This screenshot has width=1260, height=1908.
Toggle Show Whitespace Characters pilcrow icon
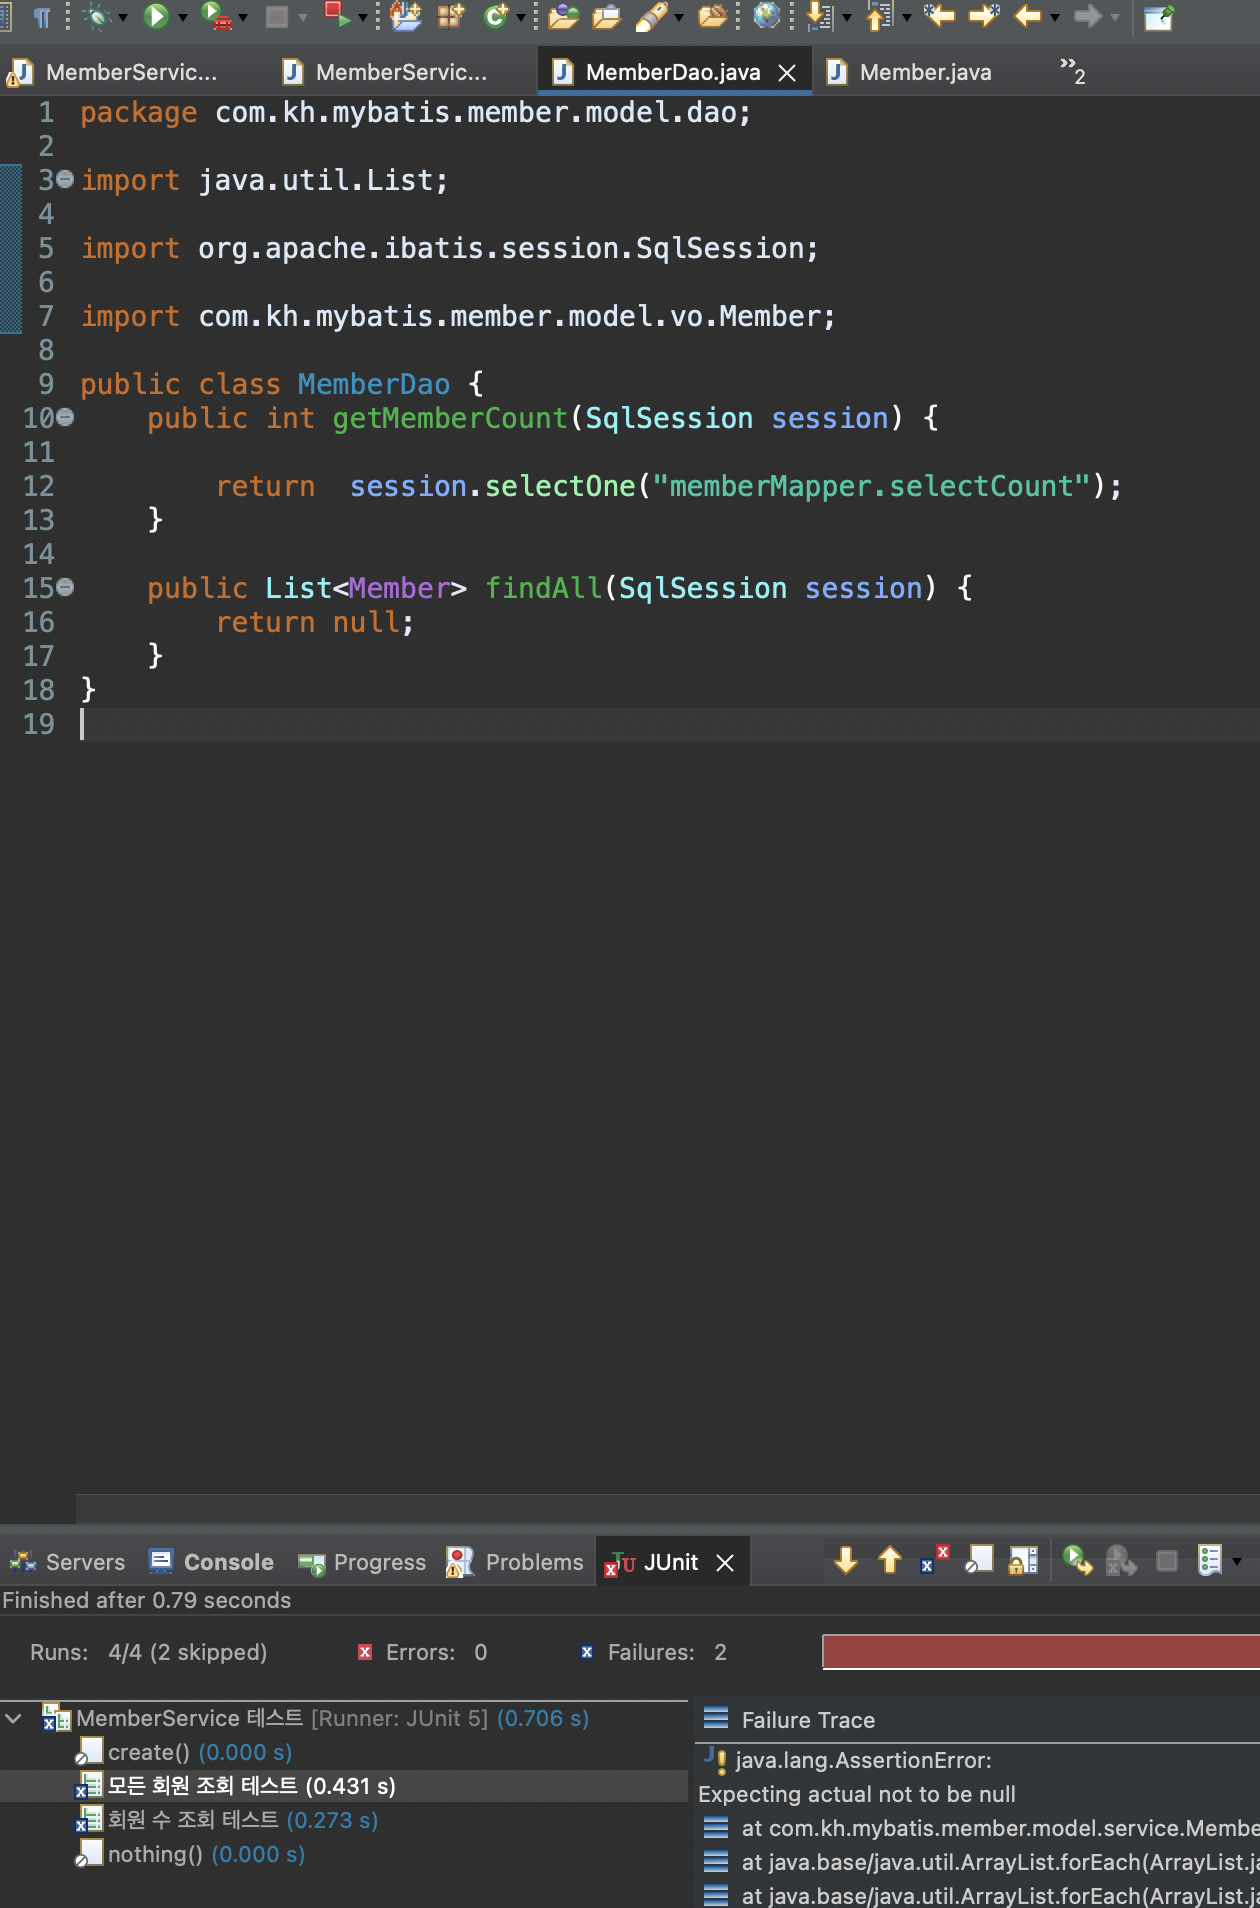42,17
